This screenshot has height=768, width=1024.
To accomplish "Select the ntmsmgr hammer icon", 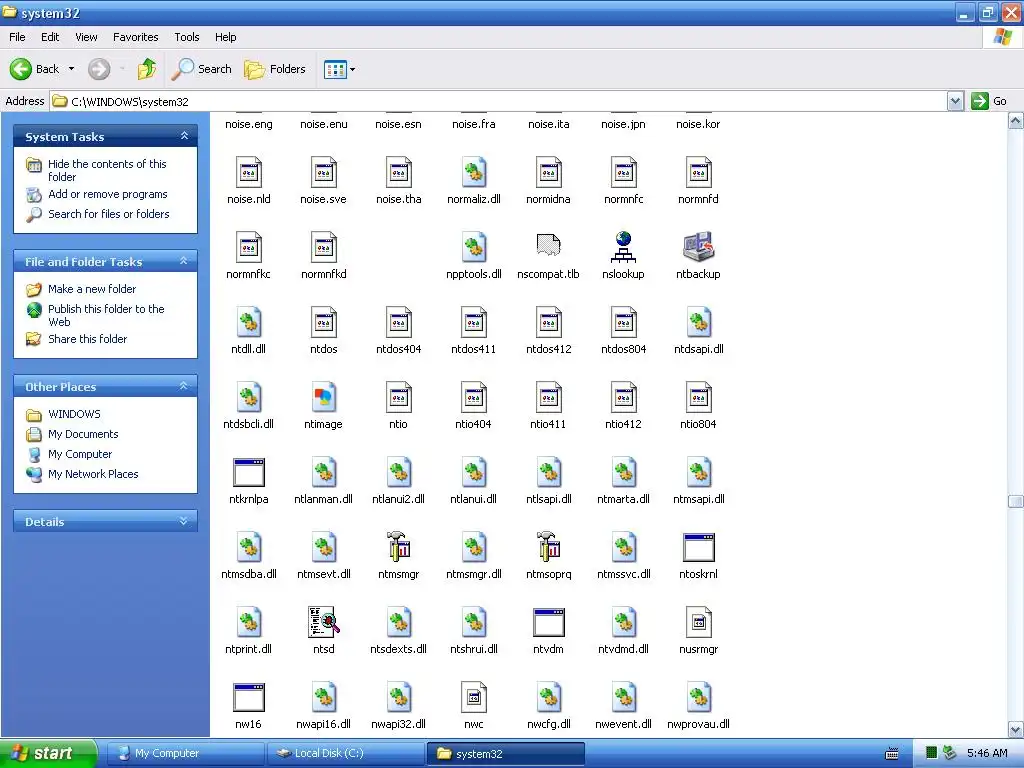I will click(x=398, y=547).
